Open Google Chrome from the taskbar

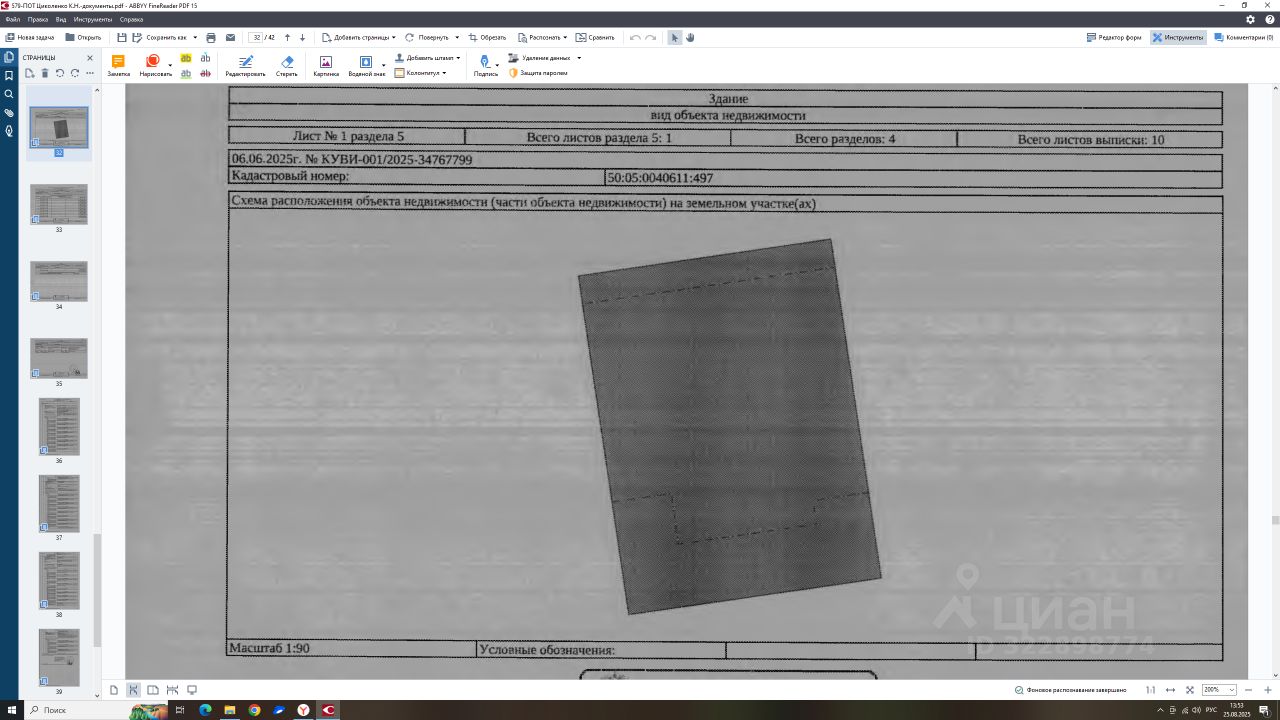255,710
